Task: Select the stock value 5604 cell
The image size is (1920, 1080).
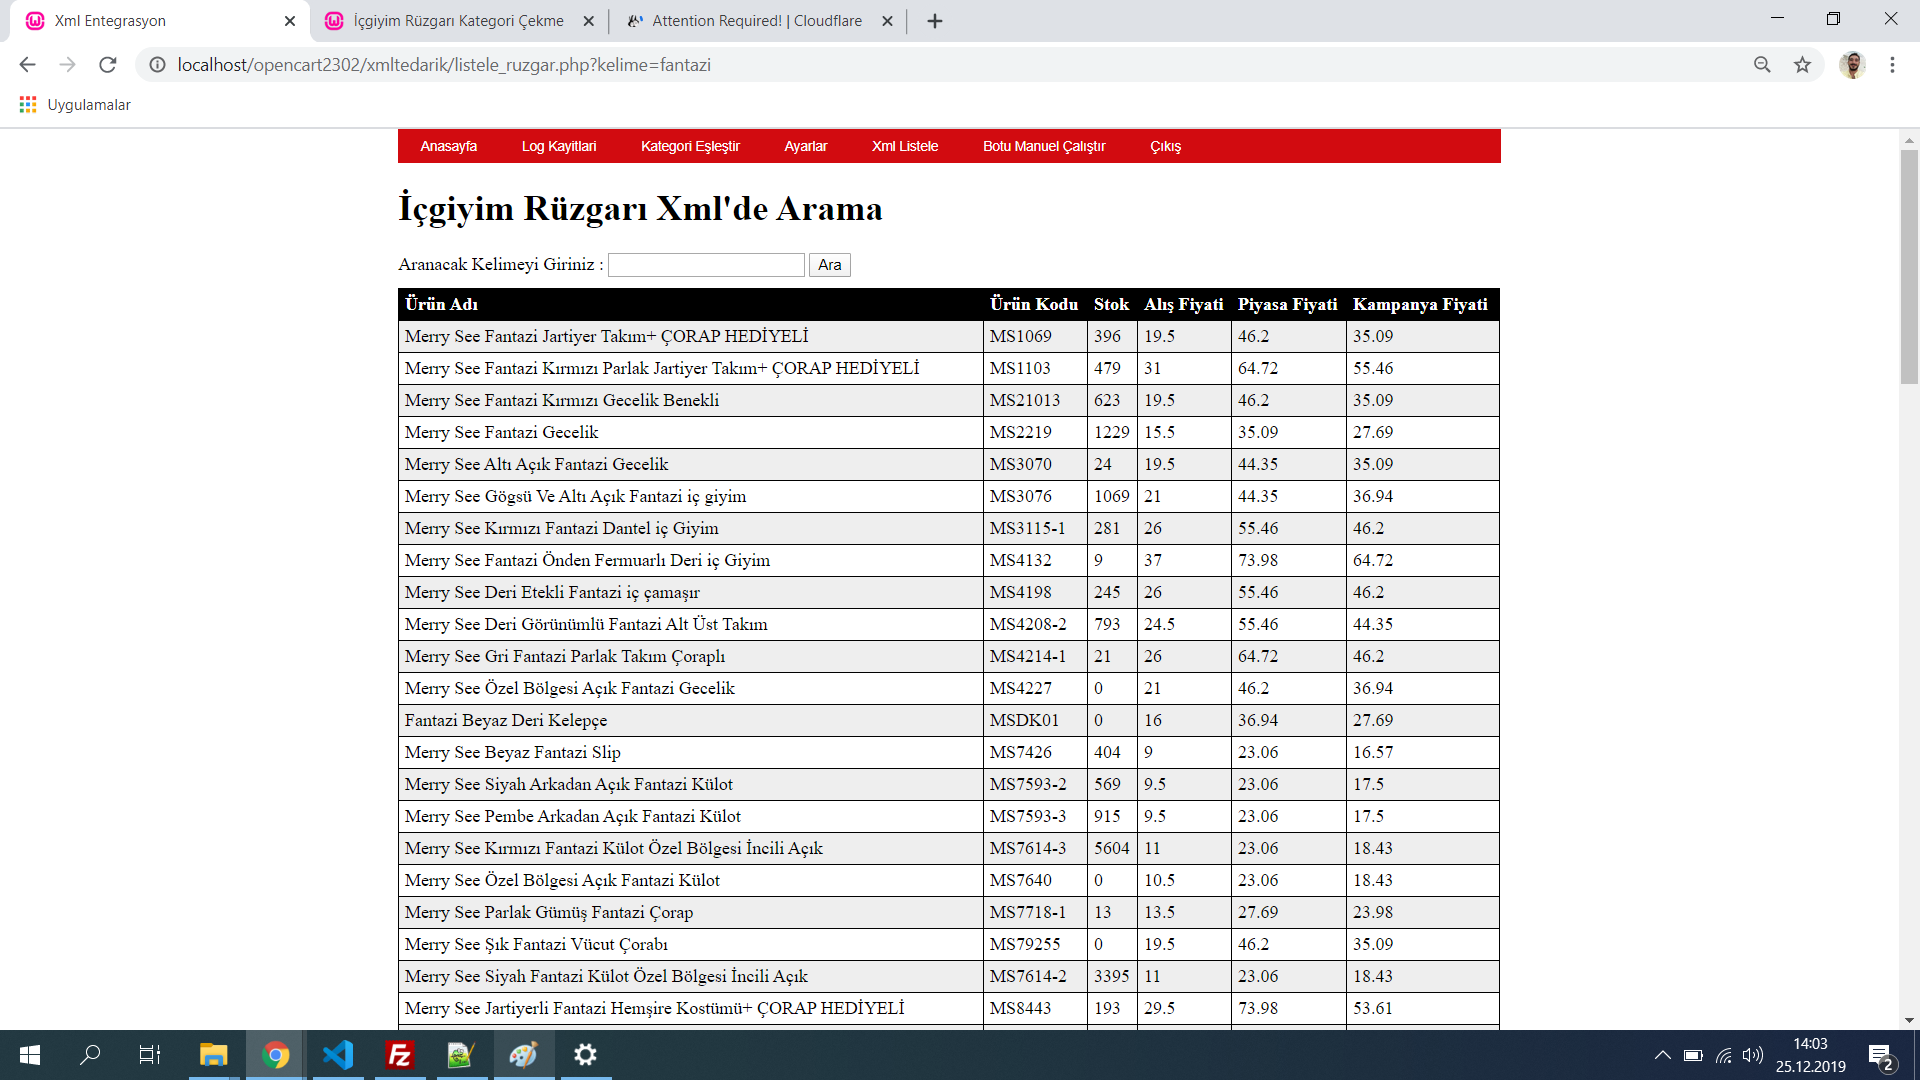Action: tap(1112, 849)
